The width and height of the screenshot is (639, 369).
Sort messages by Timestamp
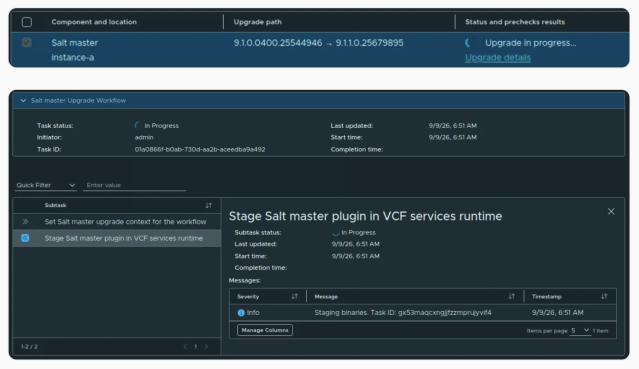pyautogui.click(x=604, y=296)
